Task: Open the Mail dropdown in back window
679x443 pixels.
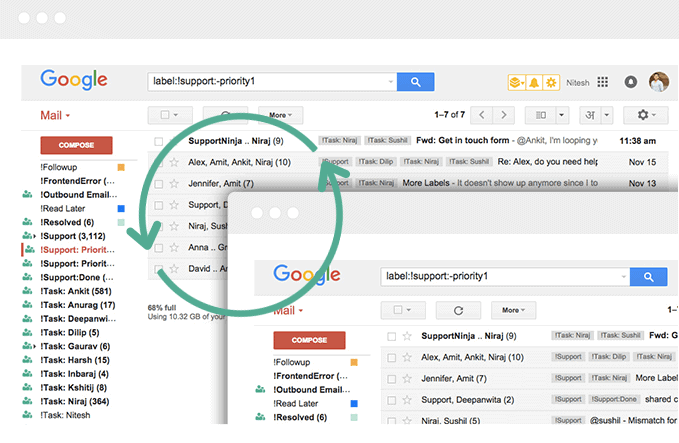Action: (55, 115)
